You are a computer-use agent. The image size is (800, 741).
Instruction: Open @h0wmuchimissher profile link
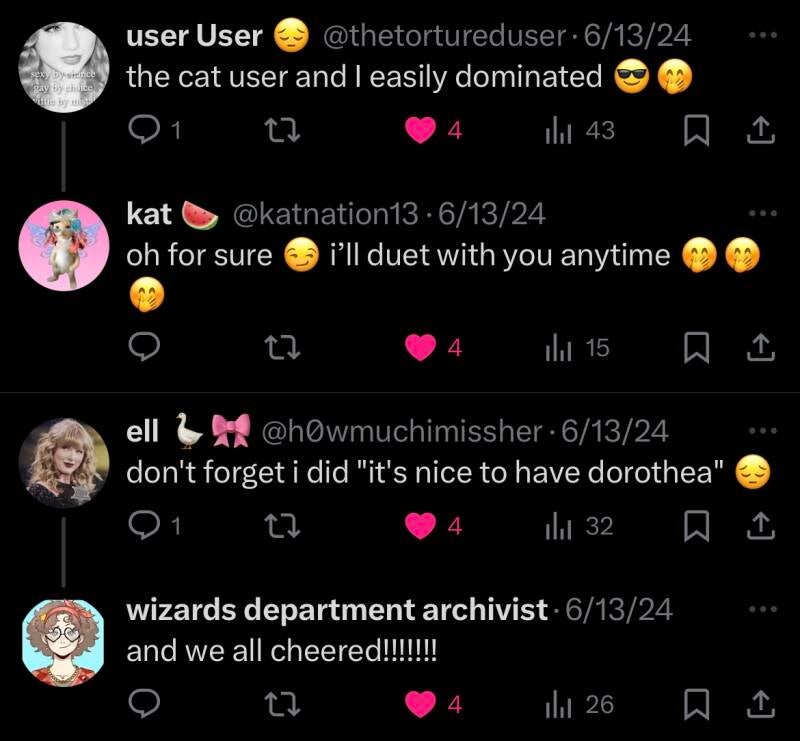402,431
